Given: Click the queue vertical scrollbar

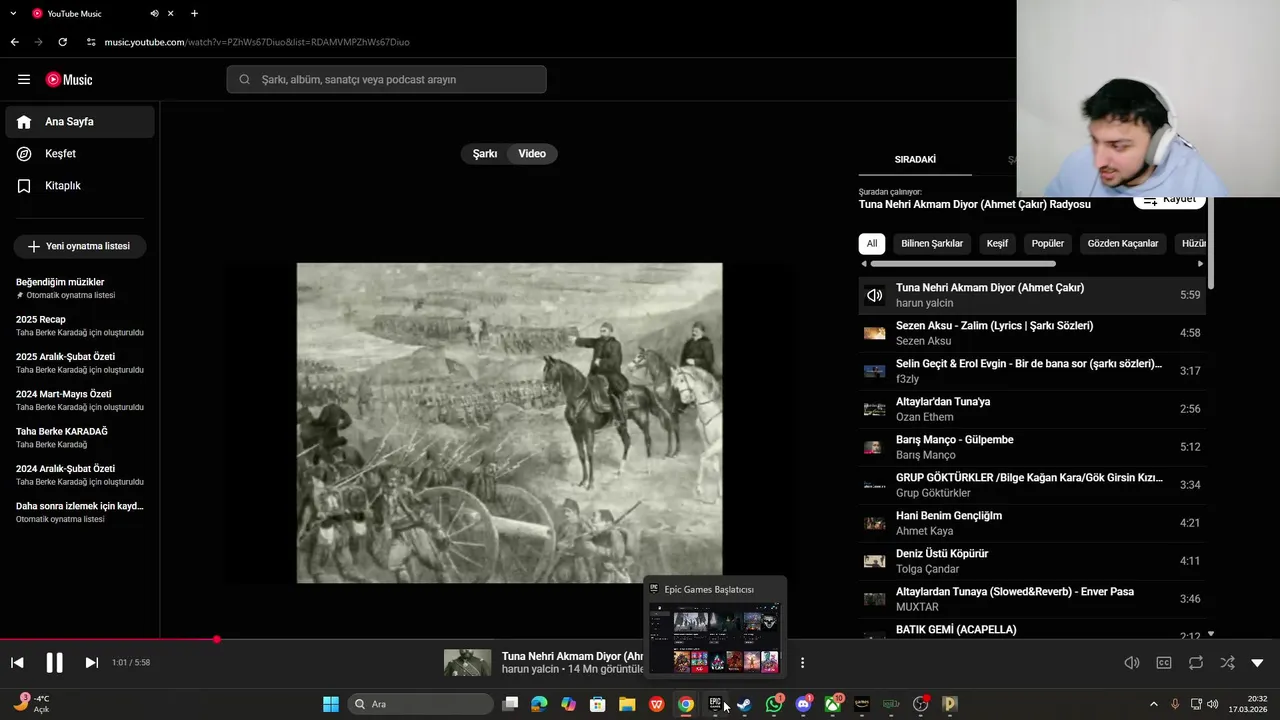Looking at the screenshot, I should [1211, 244].
